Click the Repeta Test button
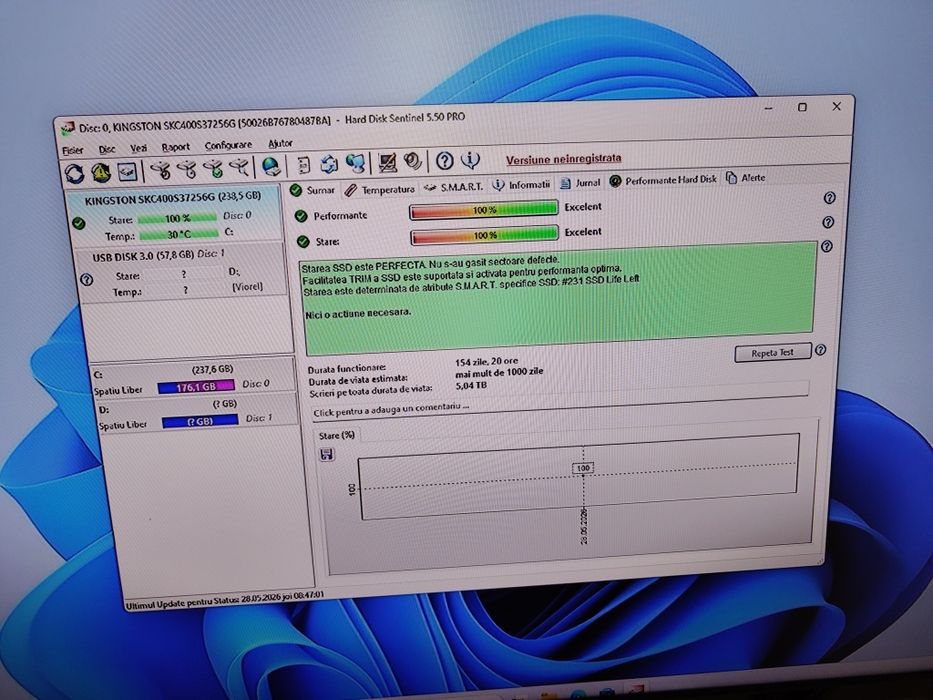Image resolution: width=933 pixels, height=700 pixels. [x=772, y=352]
